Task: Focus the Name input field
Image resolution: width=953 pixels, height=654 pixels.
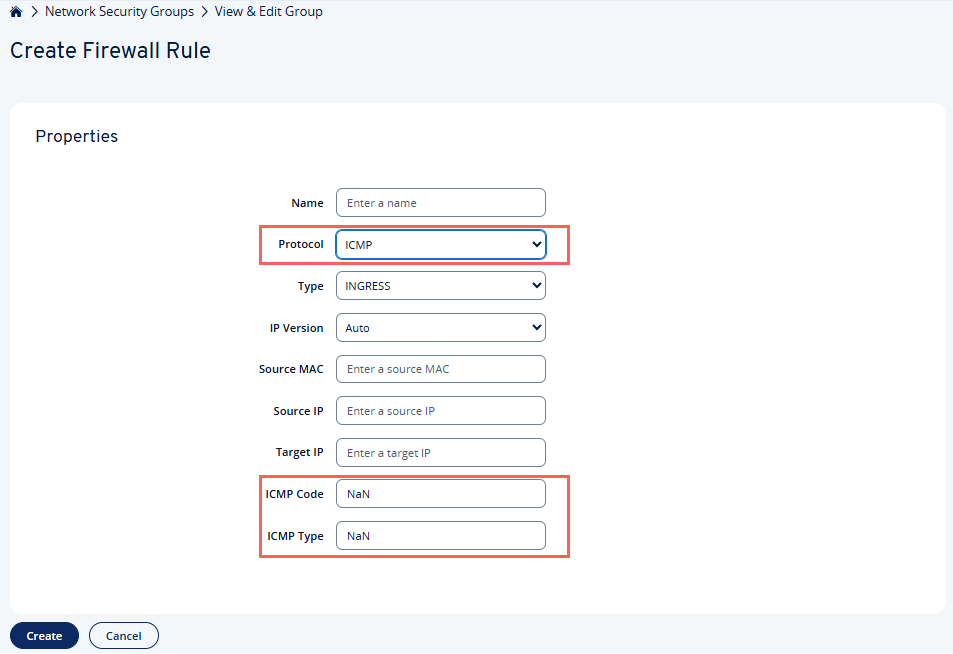Action: [x=440, y=202]
